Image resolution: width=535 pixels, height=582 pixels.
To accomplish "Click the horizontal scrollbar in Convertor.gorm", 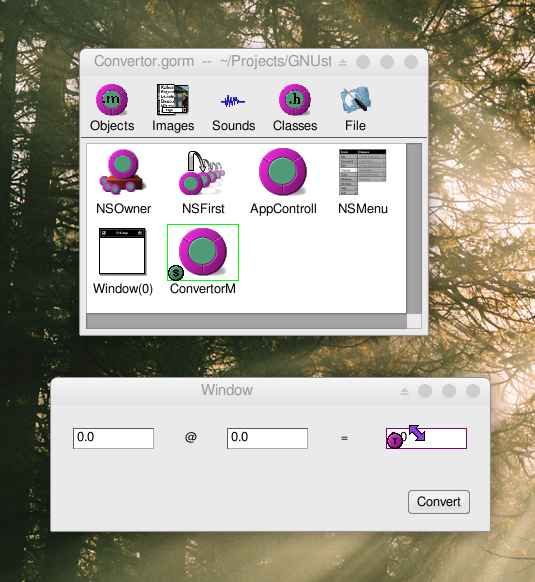I will click(x=247, y=321).
